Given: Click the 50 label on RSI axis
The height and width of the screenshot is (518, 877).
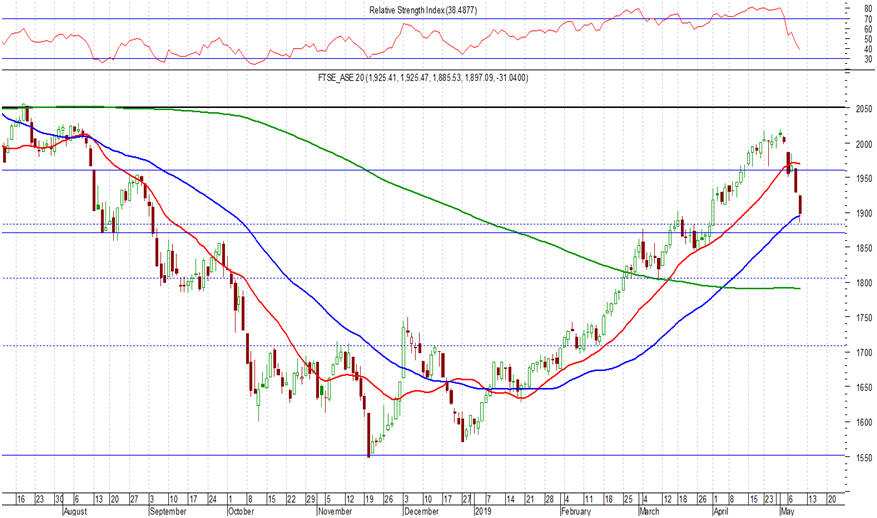Looking at the screenshot, I should tap(868, 39).
